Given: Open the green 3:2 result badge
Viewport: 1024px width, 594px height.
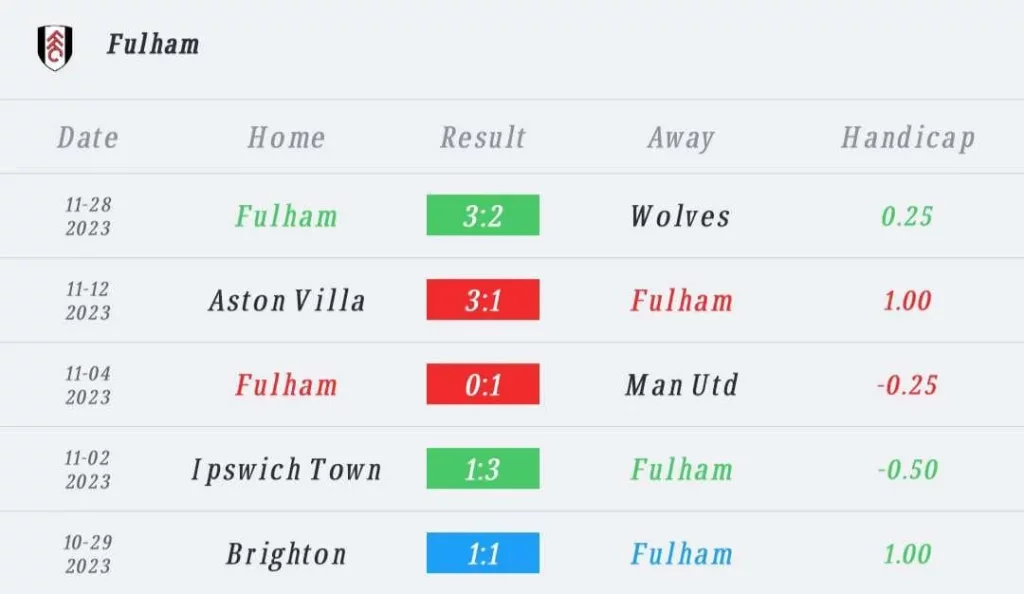Looking at the screenshot, I should [483, 216].
